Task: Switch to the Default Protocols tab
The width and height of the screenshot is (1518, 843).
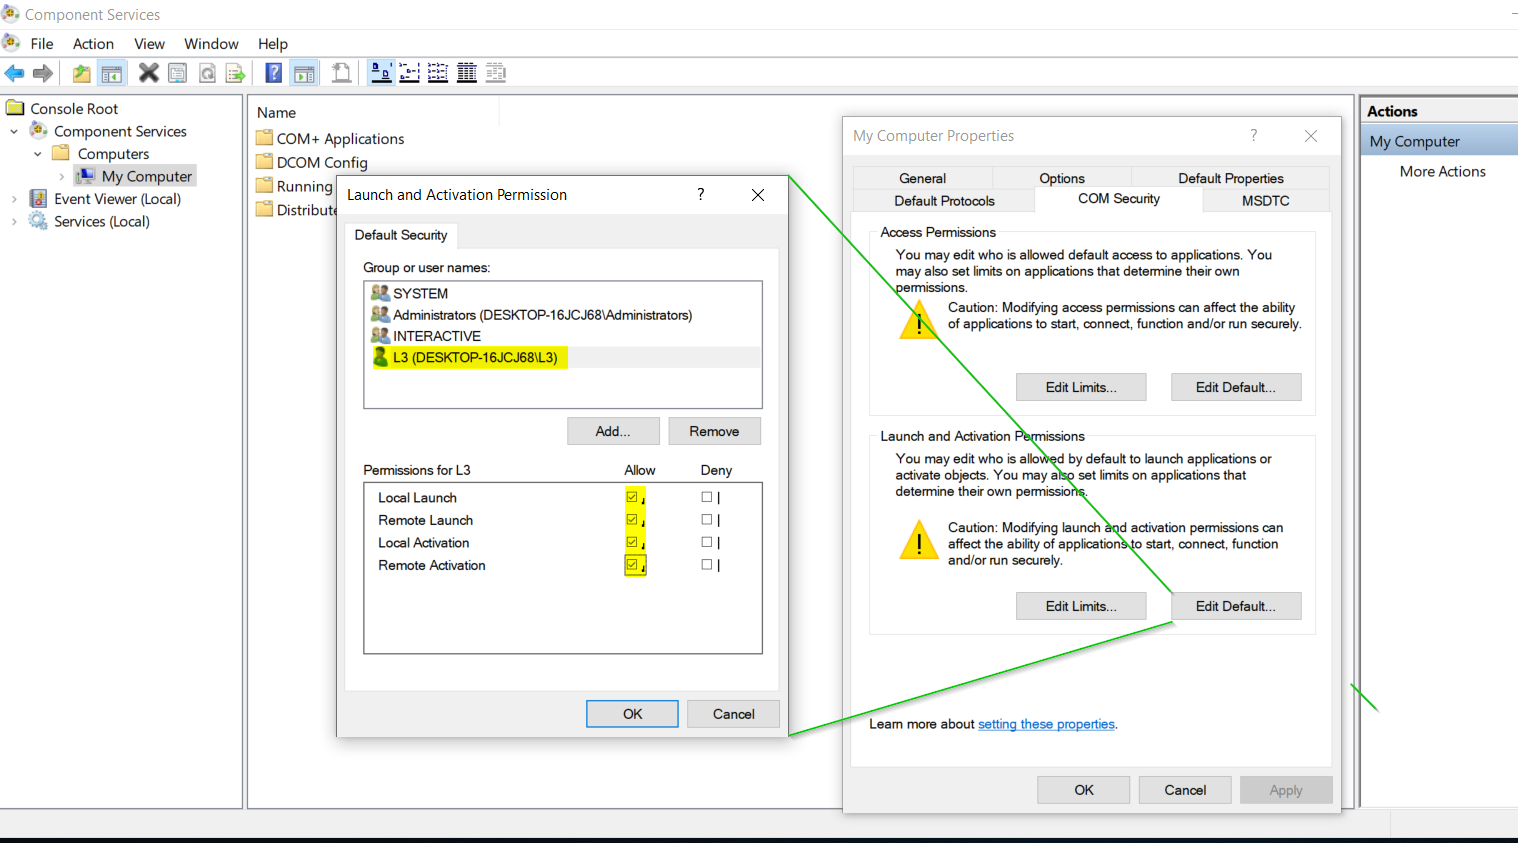Action: coord(944,201)
